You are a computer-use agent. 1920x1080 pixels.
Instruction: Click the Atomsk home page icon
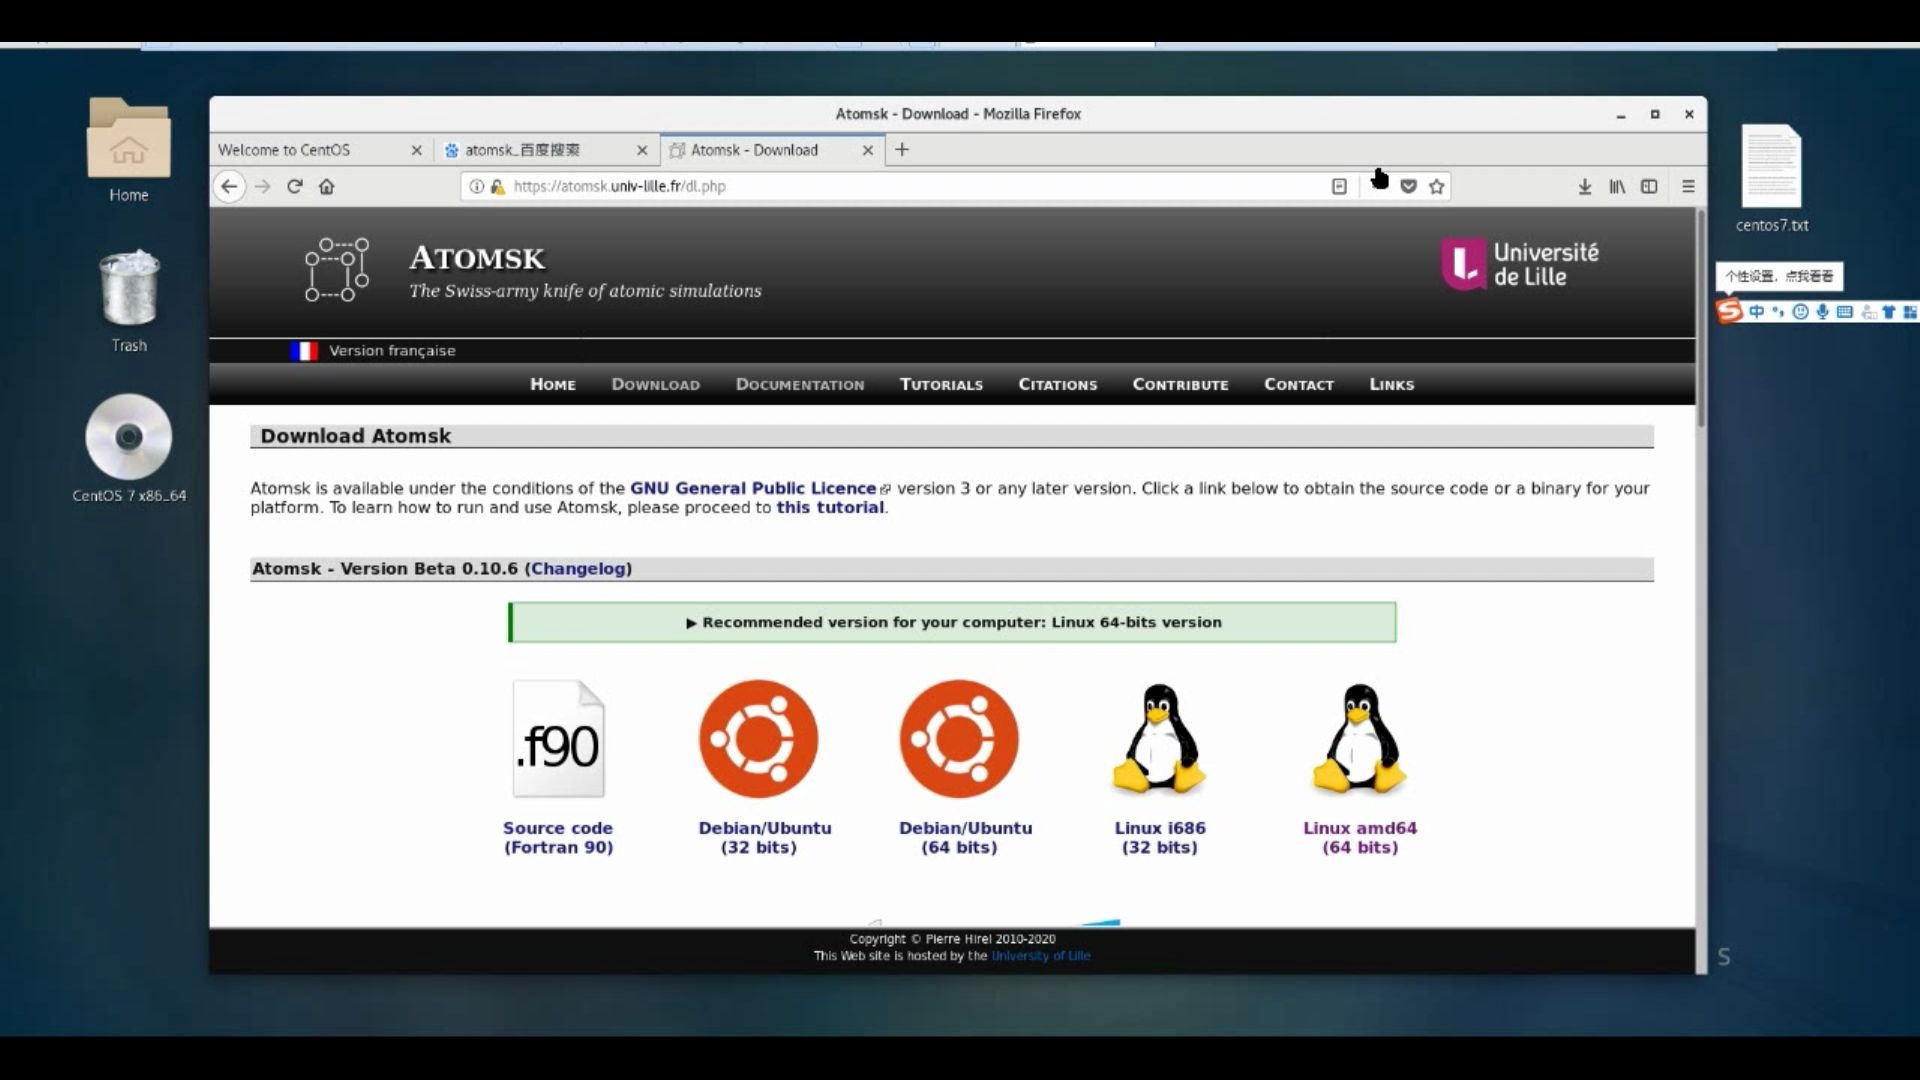coord(336,270)
